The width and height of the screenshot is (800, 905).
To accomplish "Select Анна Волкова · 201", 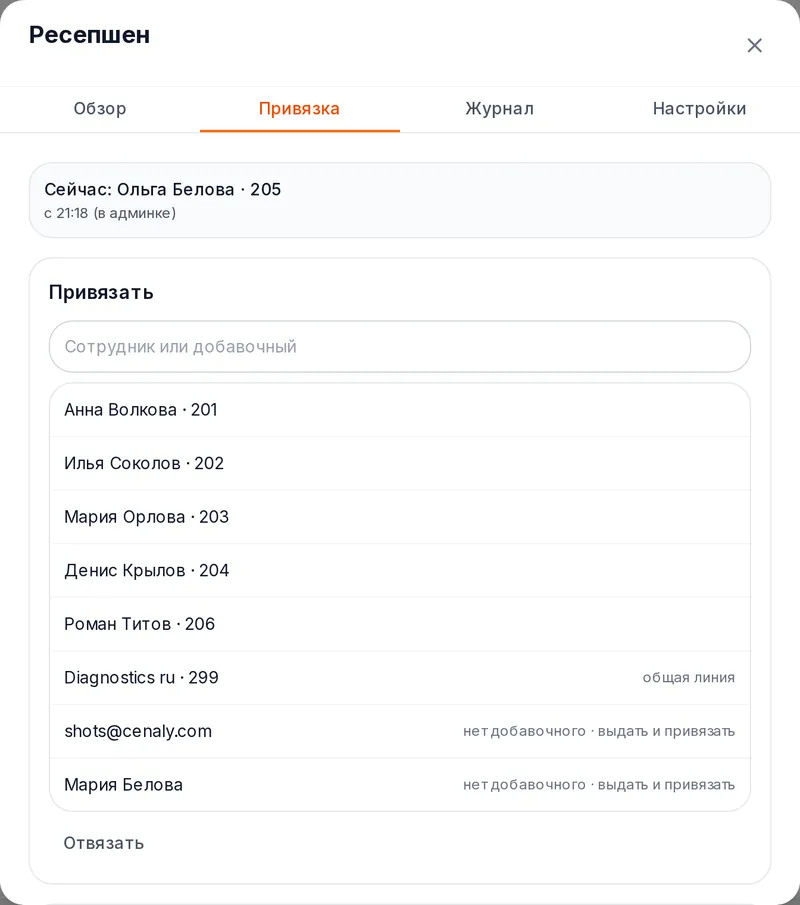I will tap(400, 410).
